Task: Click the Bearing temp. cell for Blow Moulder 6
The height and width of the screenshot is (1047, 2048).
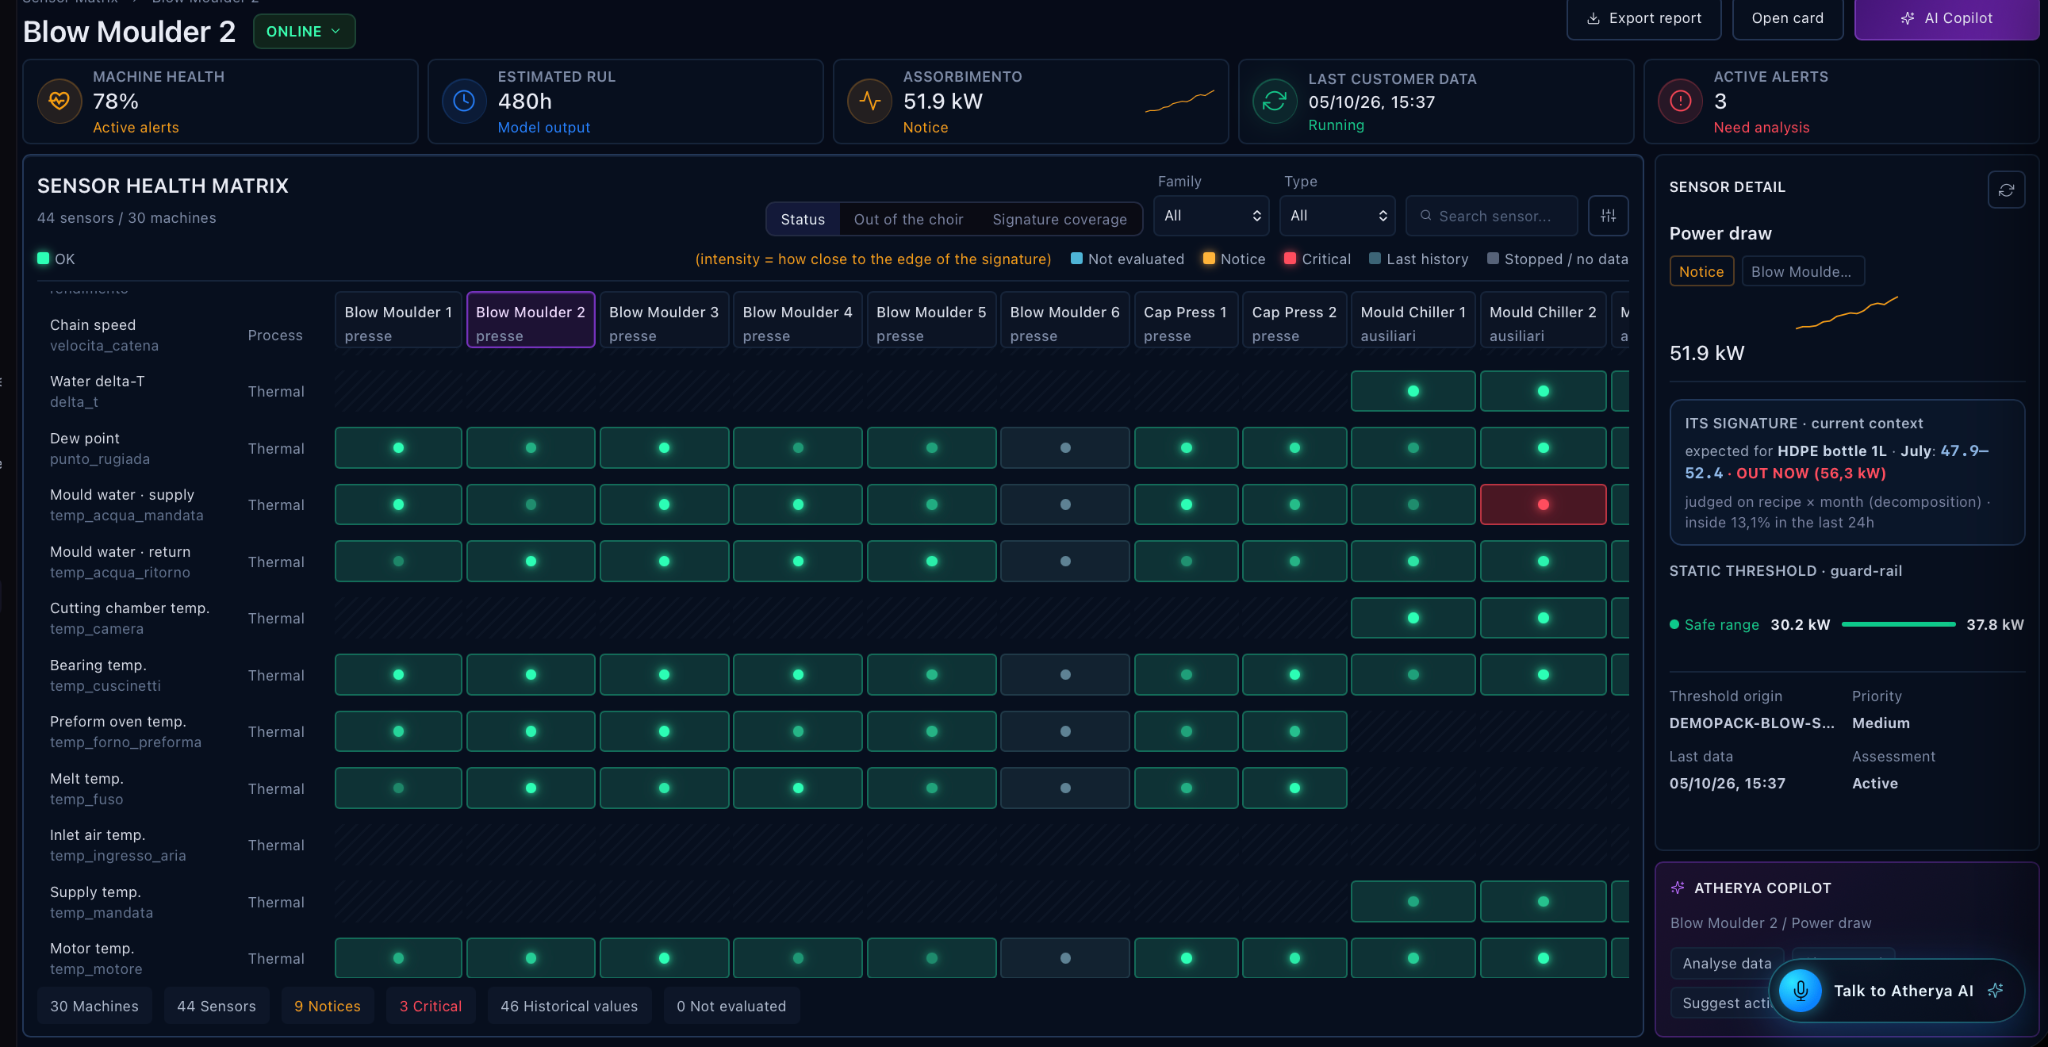Action: (x=1065, y=675)
